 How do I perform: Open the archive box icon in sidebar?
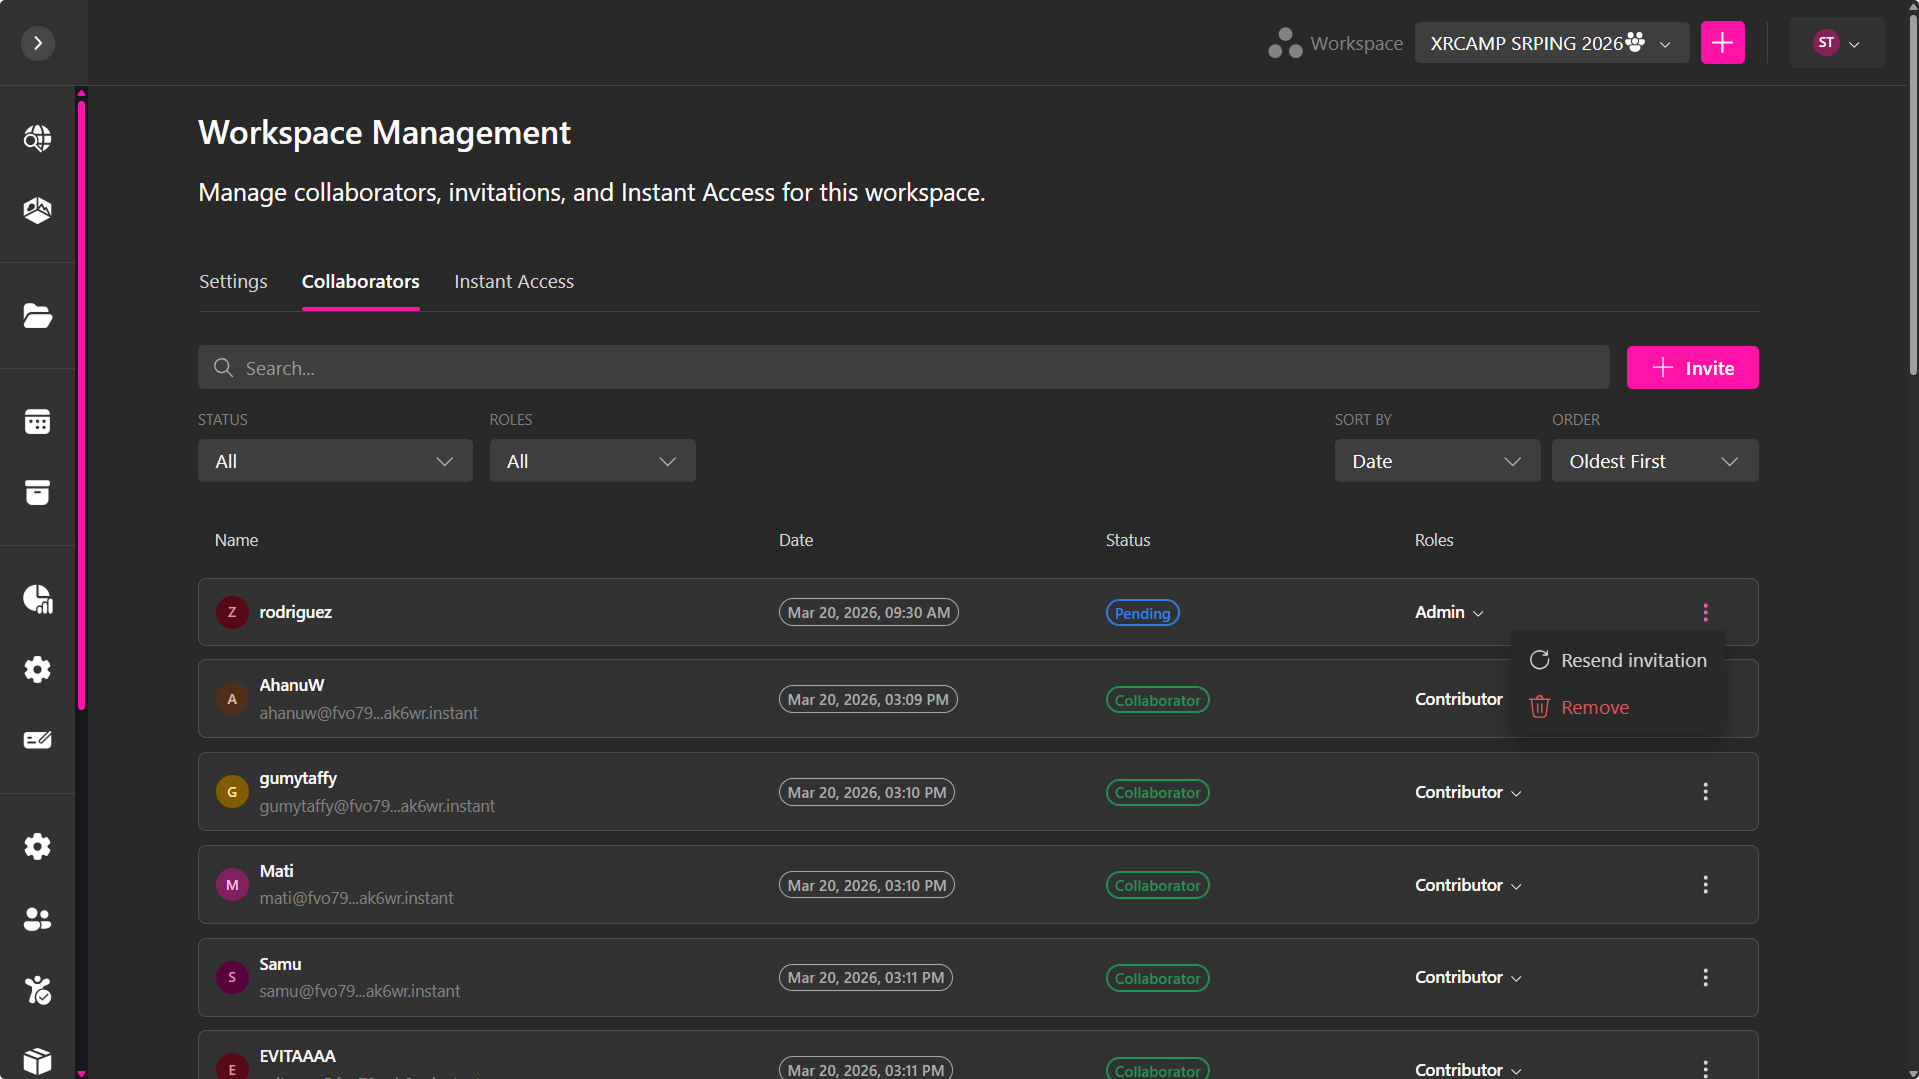coord(38,493)
